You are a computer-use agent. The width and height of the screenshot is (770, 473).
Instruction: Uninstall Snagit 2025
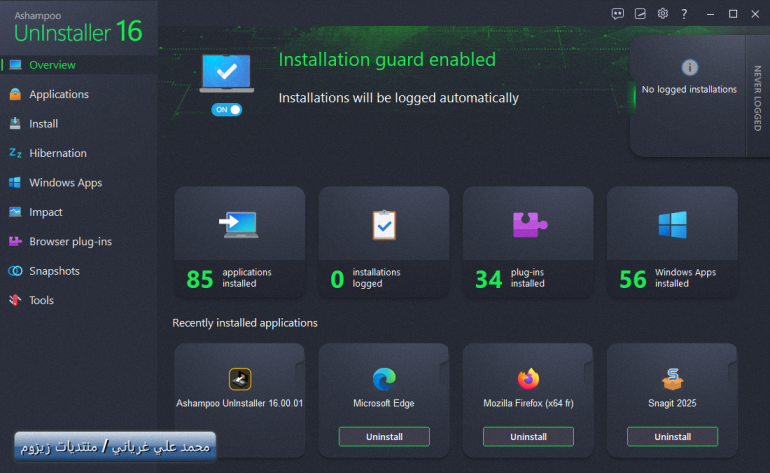click(x=672, y=437)
